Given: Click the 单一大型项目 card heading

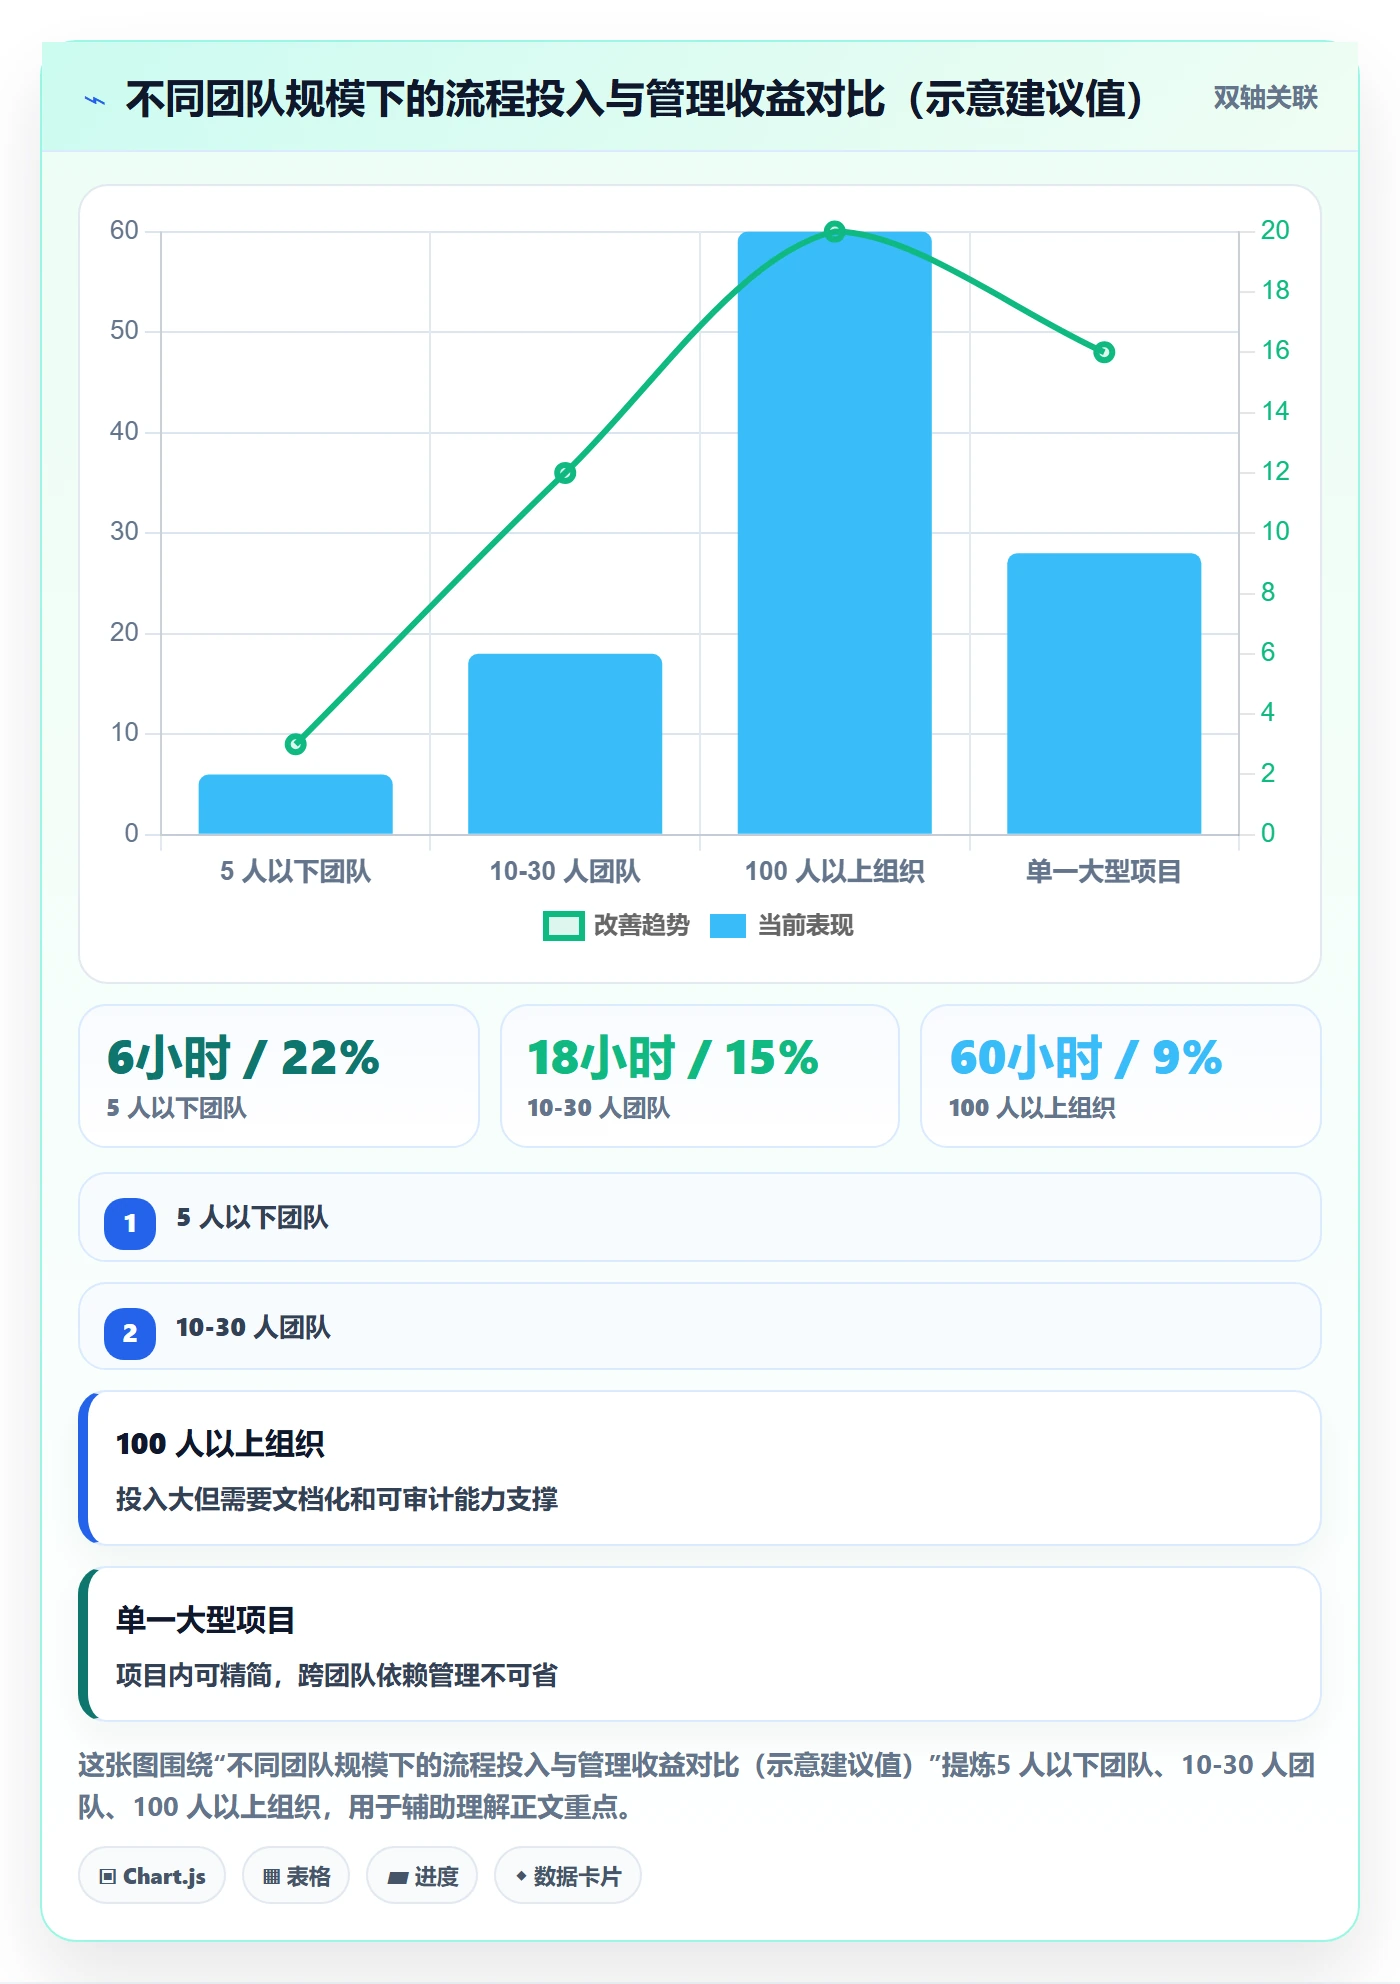Looking at the screenshot, I should click(x=205, y=1620).
